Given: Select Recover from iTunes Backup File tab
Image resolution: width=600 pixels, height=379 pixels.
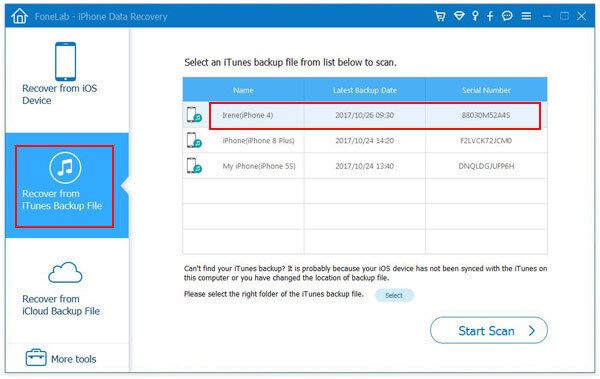Looking at the screenshot, I should coord(67,185).
